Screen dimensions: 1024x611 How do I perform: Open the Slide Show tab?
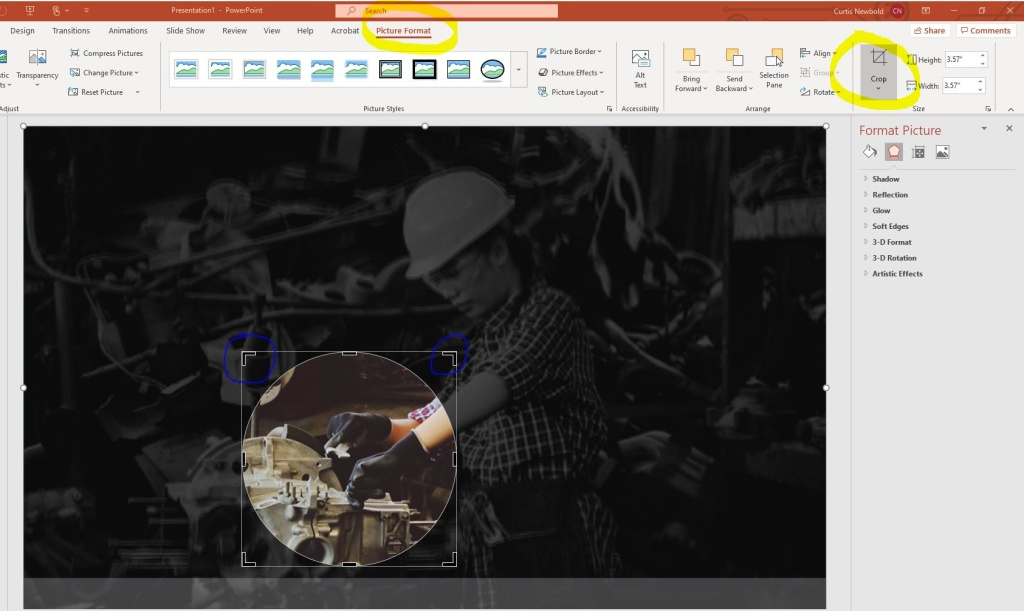tap(185, 30)
